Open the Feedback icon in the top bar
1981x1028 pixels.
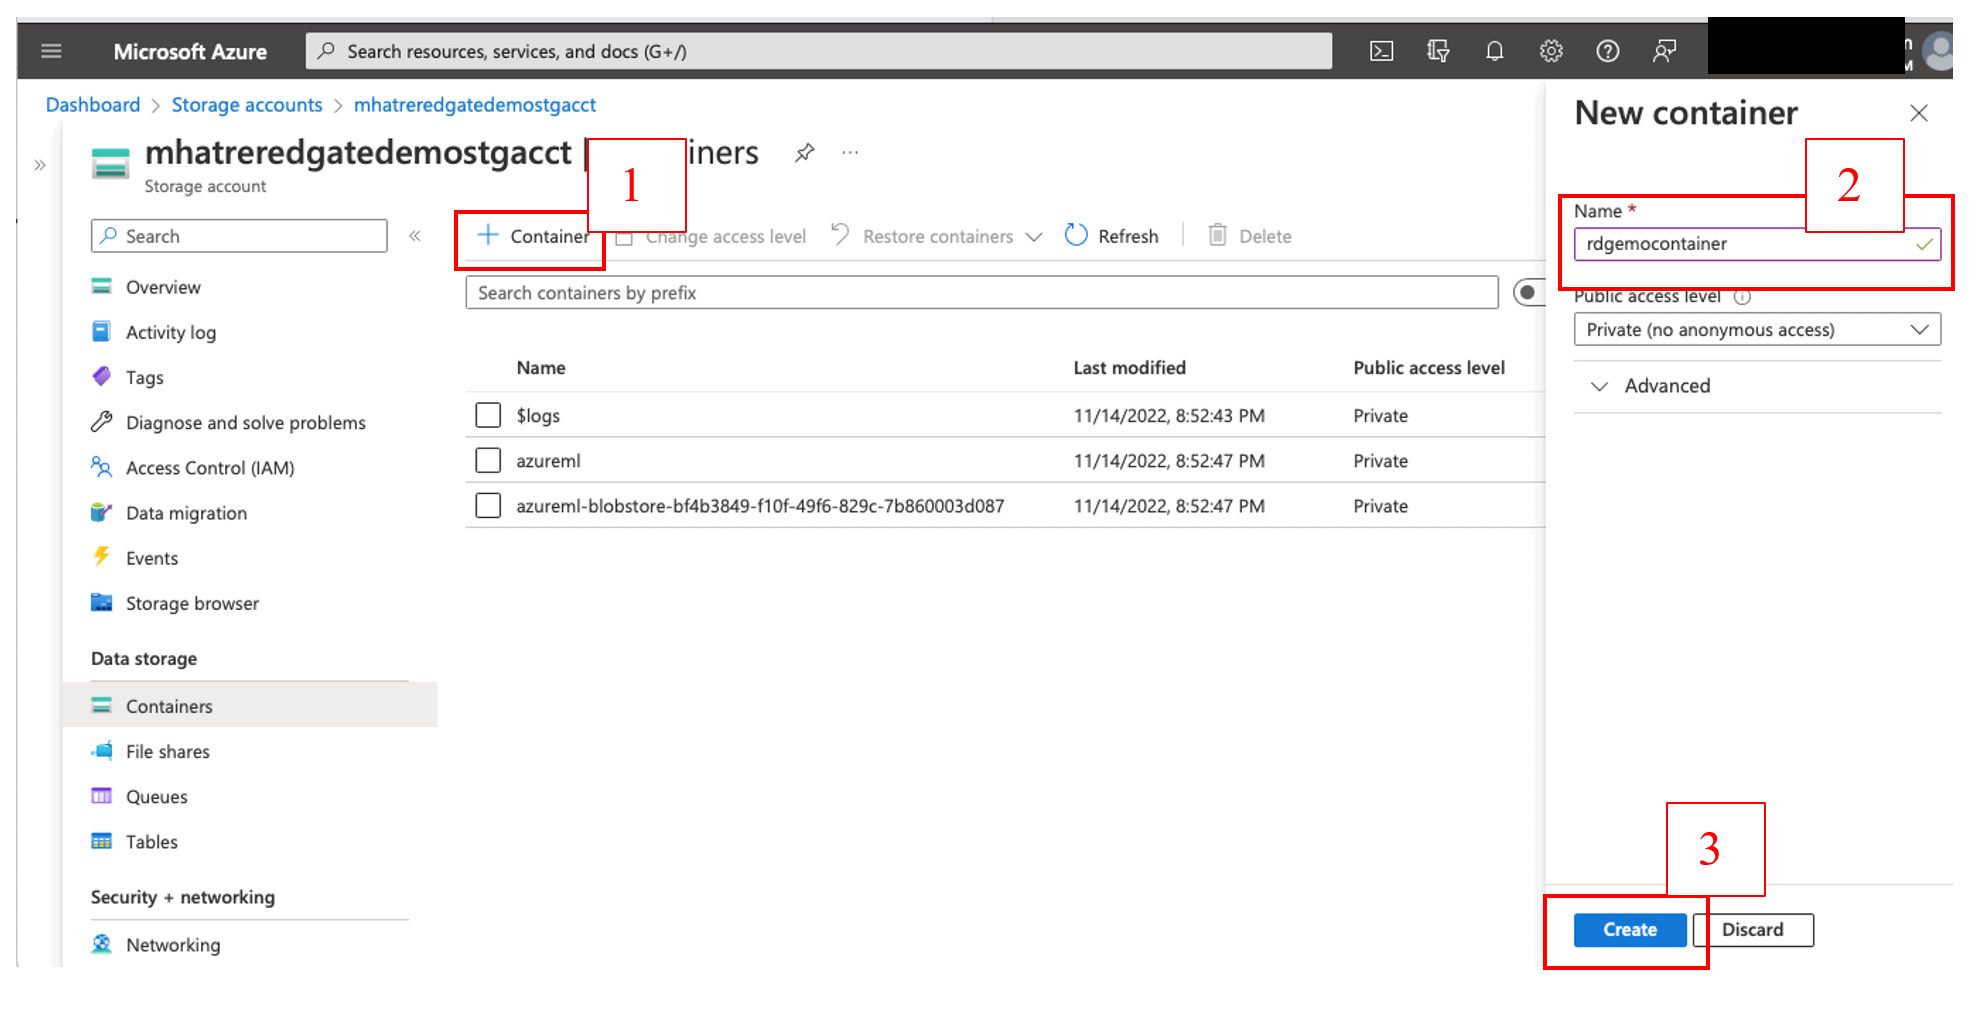(x=1664, y=51)
